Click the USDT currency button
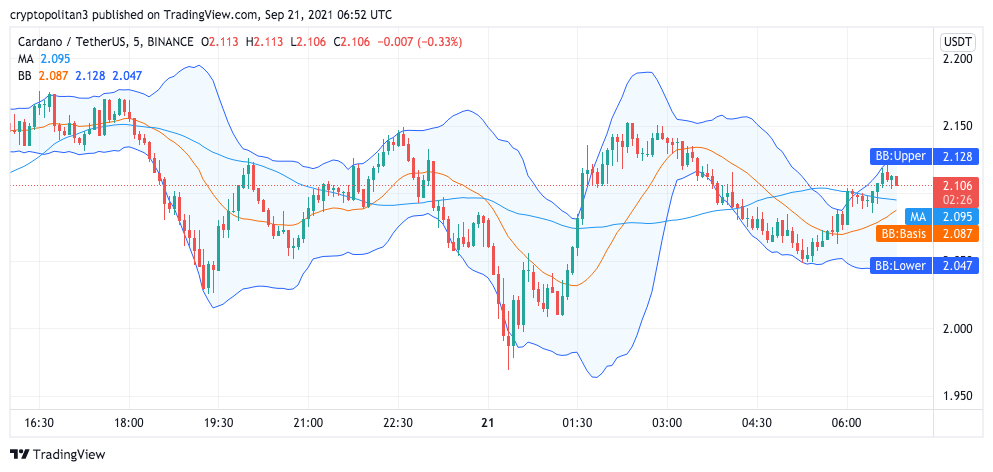 [x=956, y=43]
